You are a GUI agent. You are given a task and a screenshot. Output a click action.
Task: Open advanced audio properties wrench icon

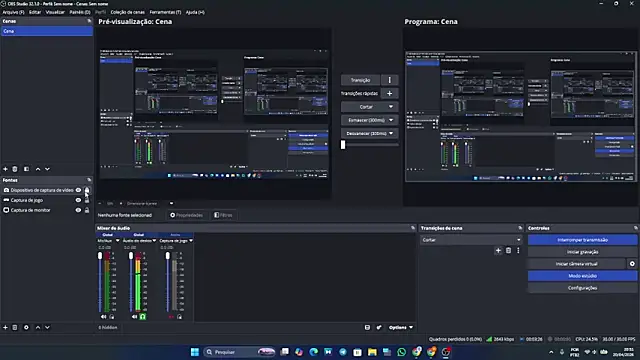[379, 327]
